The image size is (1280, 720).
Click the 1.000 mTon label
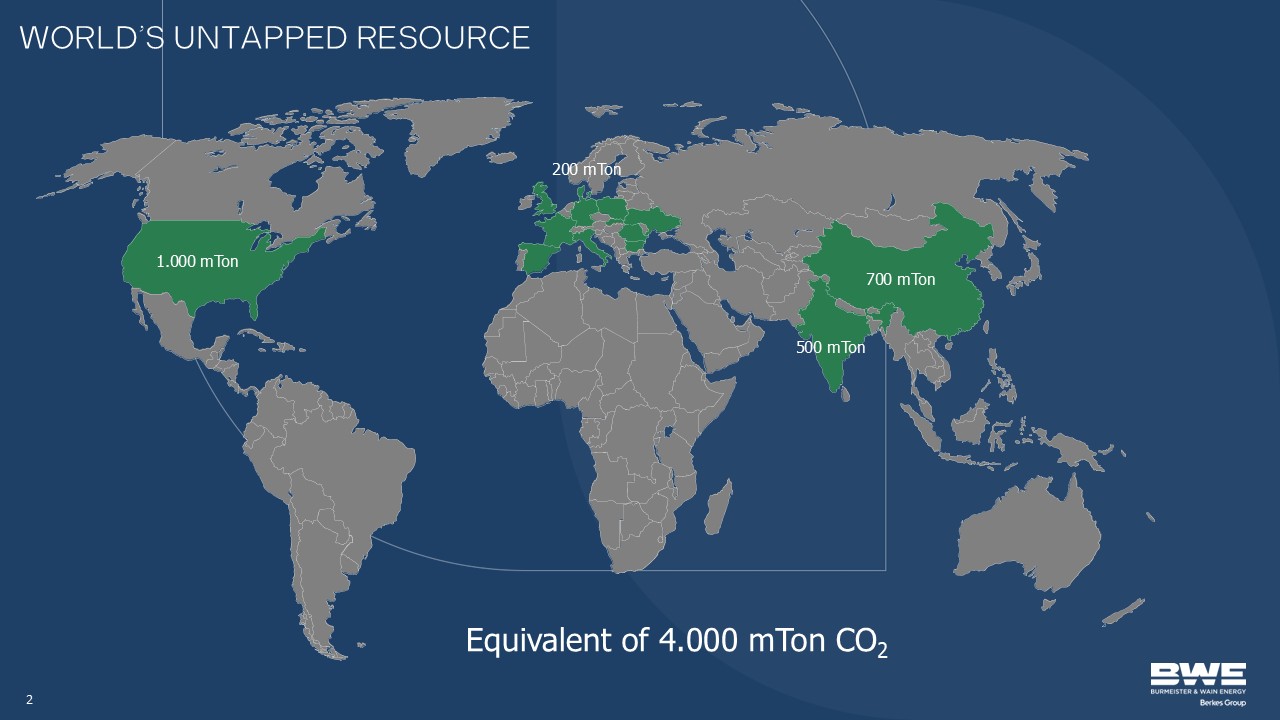pyautogui.click(x=198, y=262)
